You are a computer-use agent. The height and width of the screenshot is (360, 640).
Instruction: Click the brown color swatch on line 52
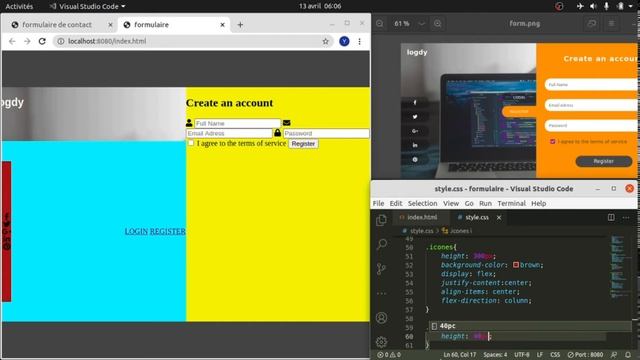(x=516, y=265)
